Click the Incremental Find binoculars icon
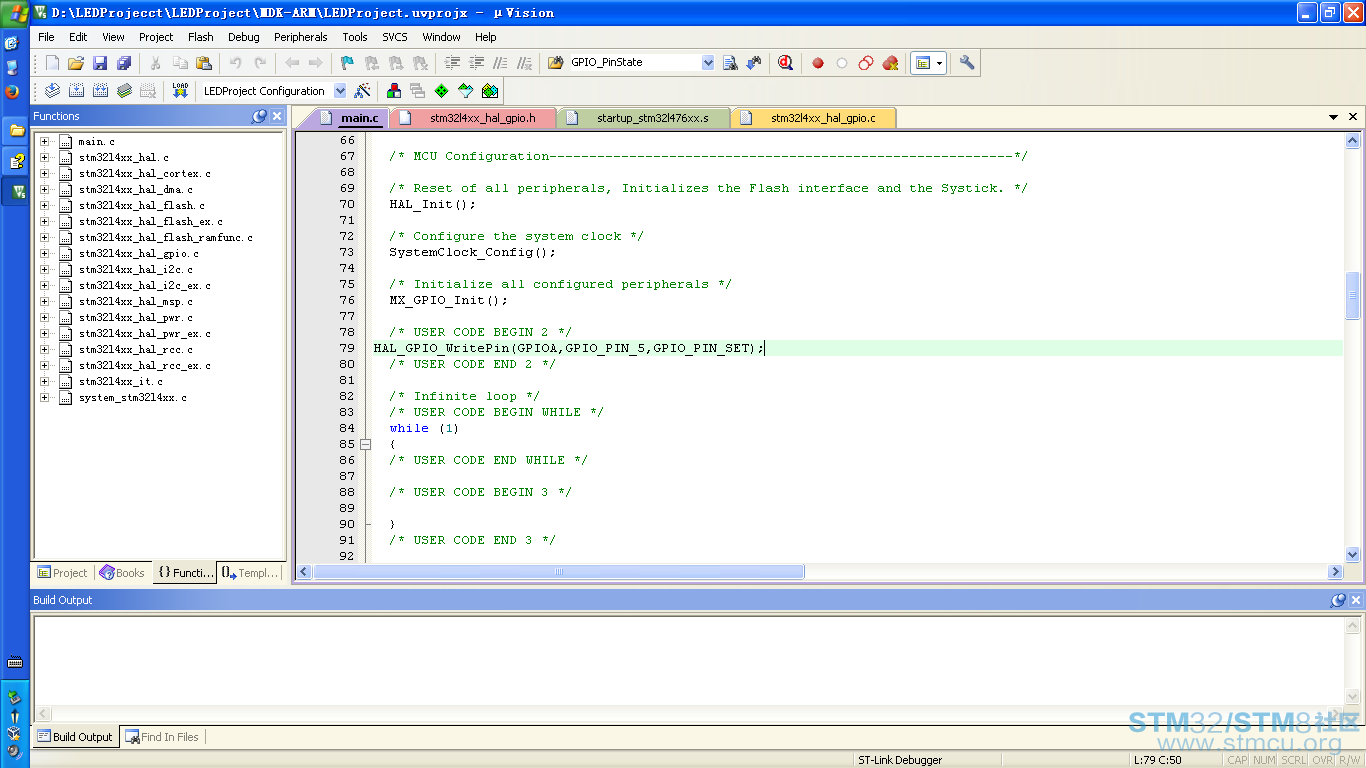Image resolution: width=1366 pixels, height=768 pixels. [754, 63]
